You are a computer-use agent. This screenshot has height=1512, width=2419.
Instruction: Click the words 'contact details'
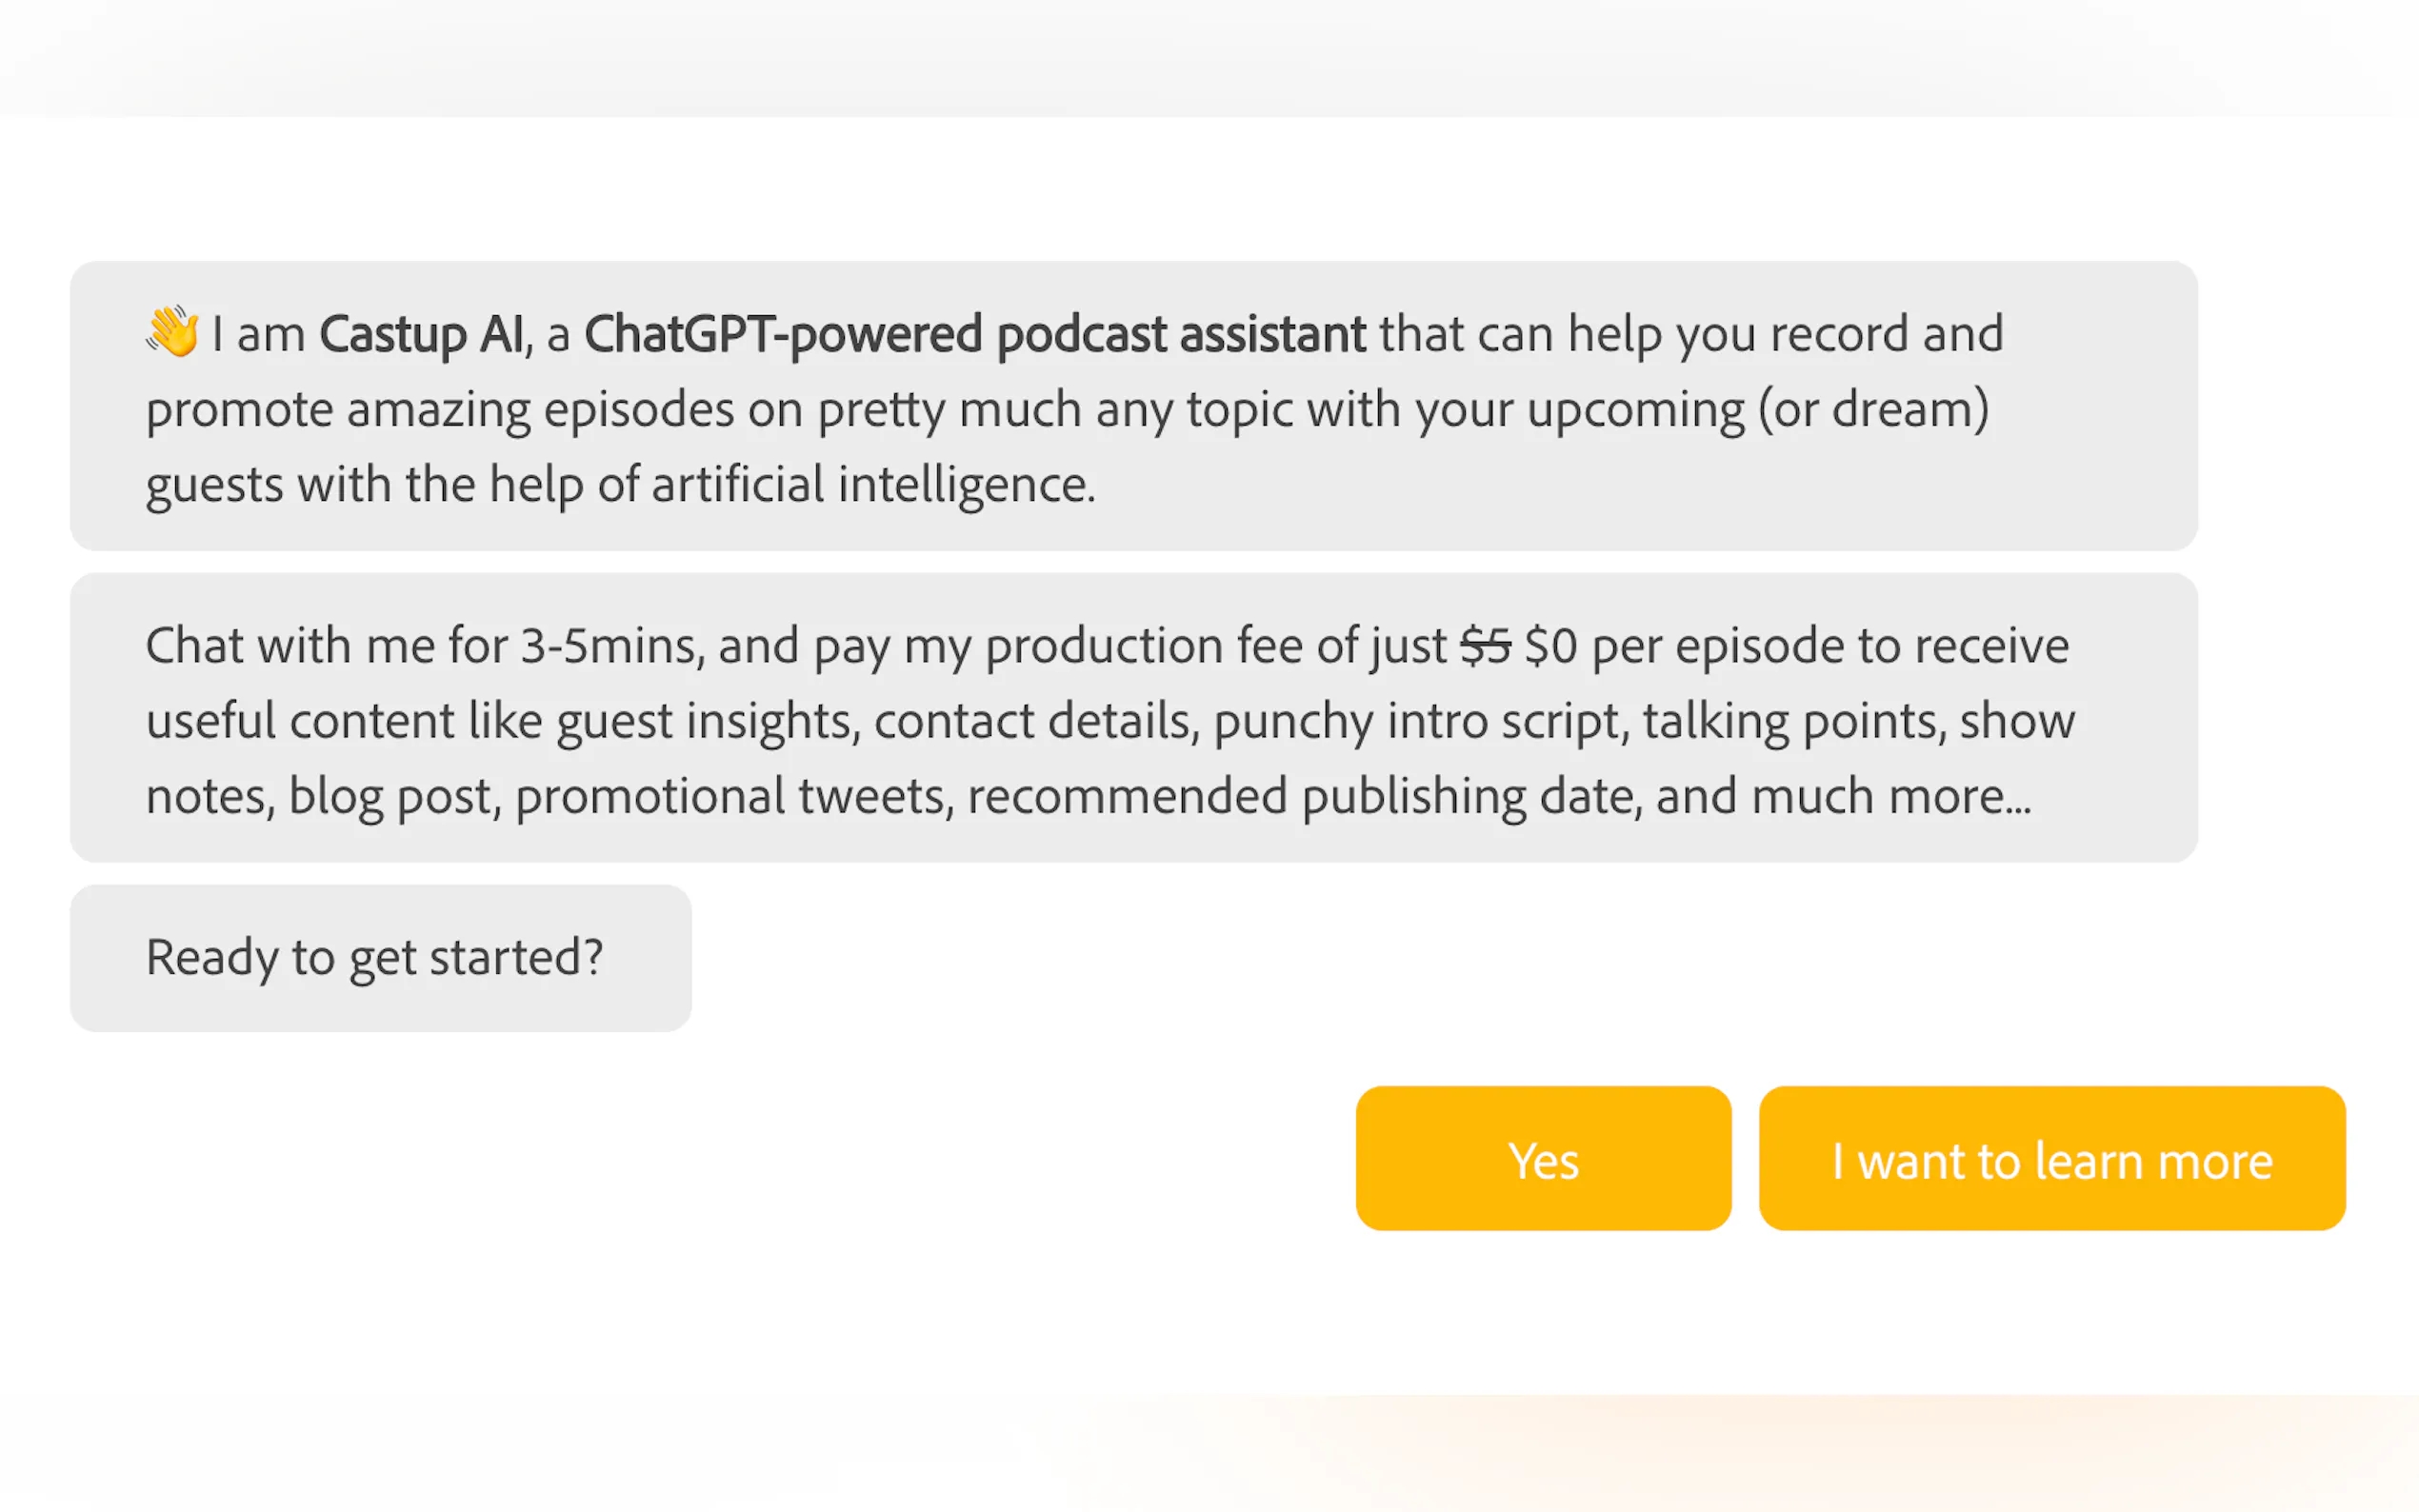point(1035,721)
